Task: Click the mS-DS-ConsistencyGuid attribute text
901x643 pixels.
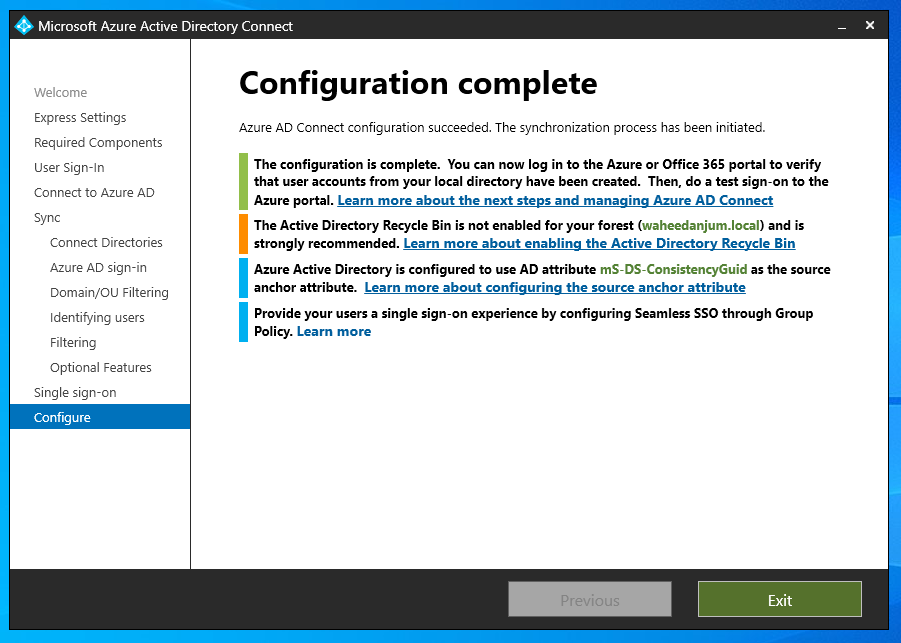Action: (x=673, y=269)
